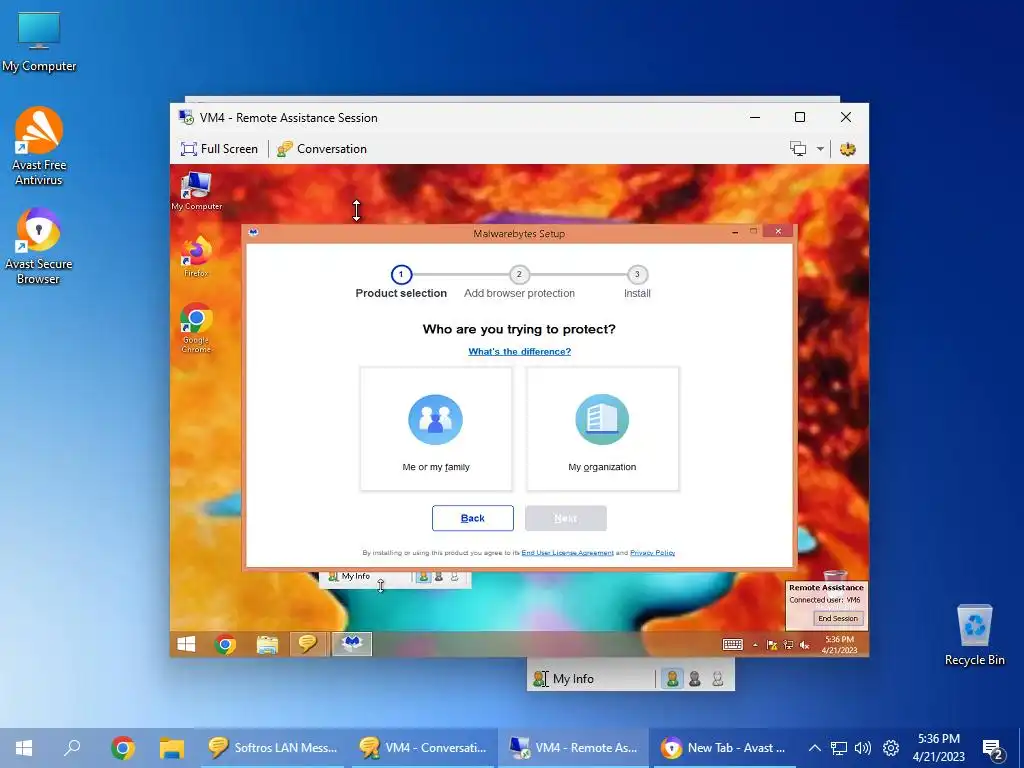Click step 2 Add browser protection circle
The image size is (1024, 768).
(x=519, y=274)
